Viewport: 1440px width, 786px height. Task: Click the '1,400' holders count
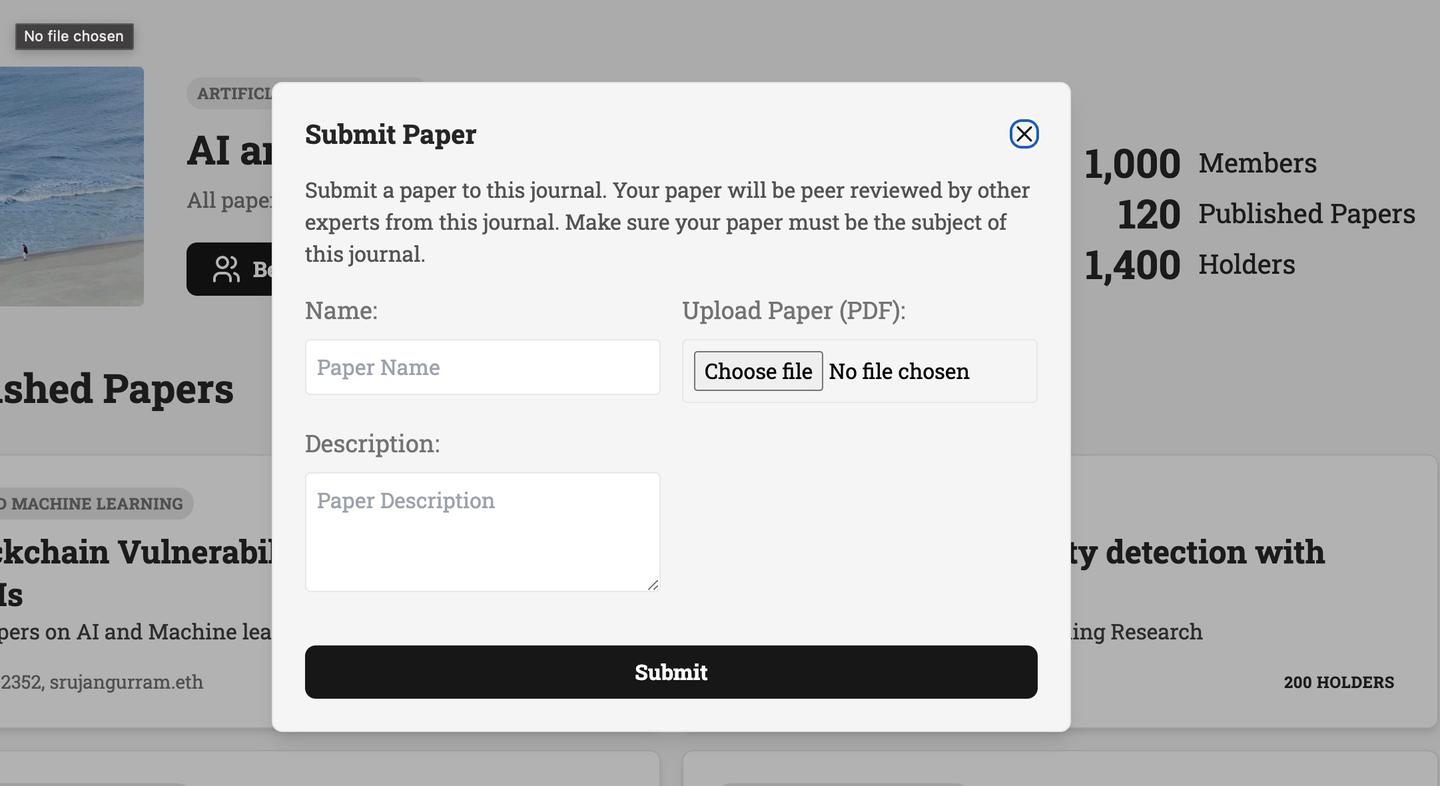click(x=1132, y=265)
